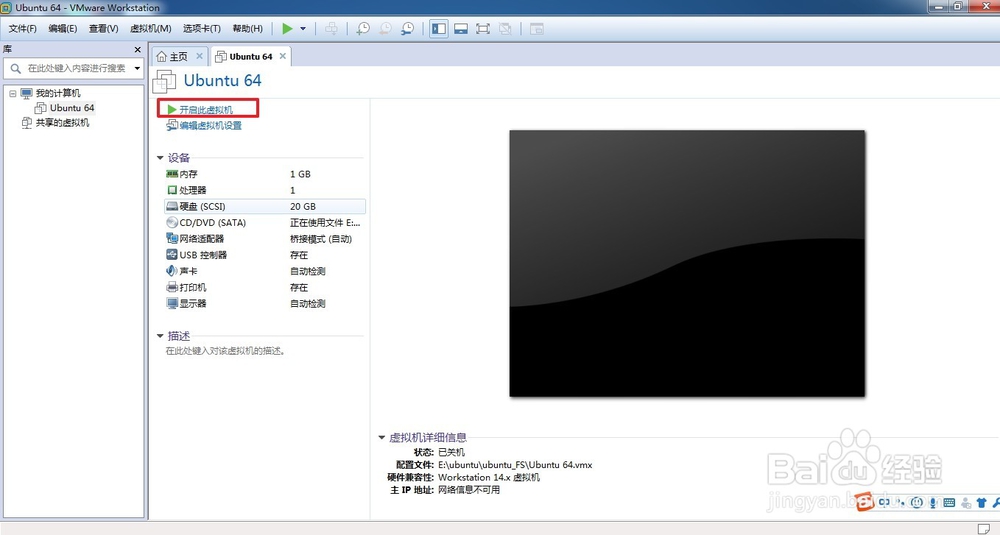Click the input method soft keyboard icon
Screen dimensions: 1000x535
pos(949,503)
